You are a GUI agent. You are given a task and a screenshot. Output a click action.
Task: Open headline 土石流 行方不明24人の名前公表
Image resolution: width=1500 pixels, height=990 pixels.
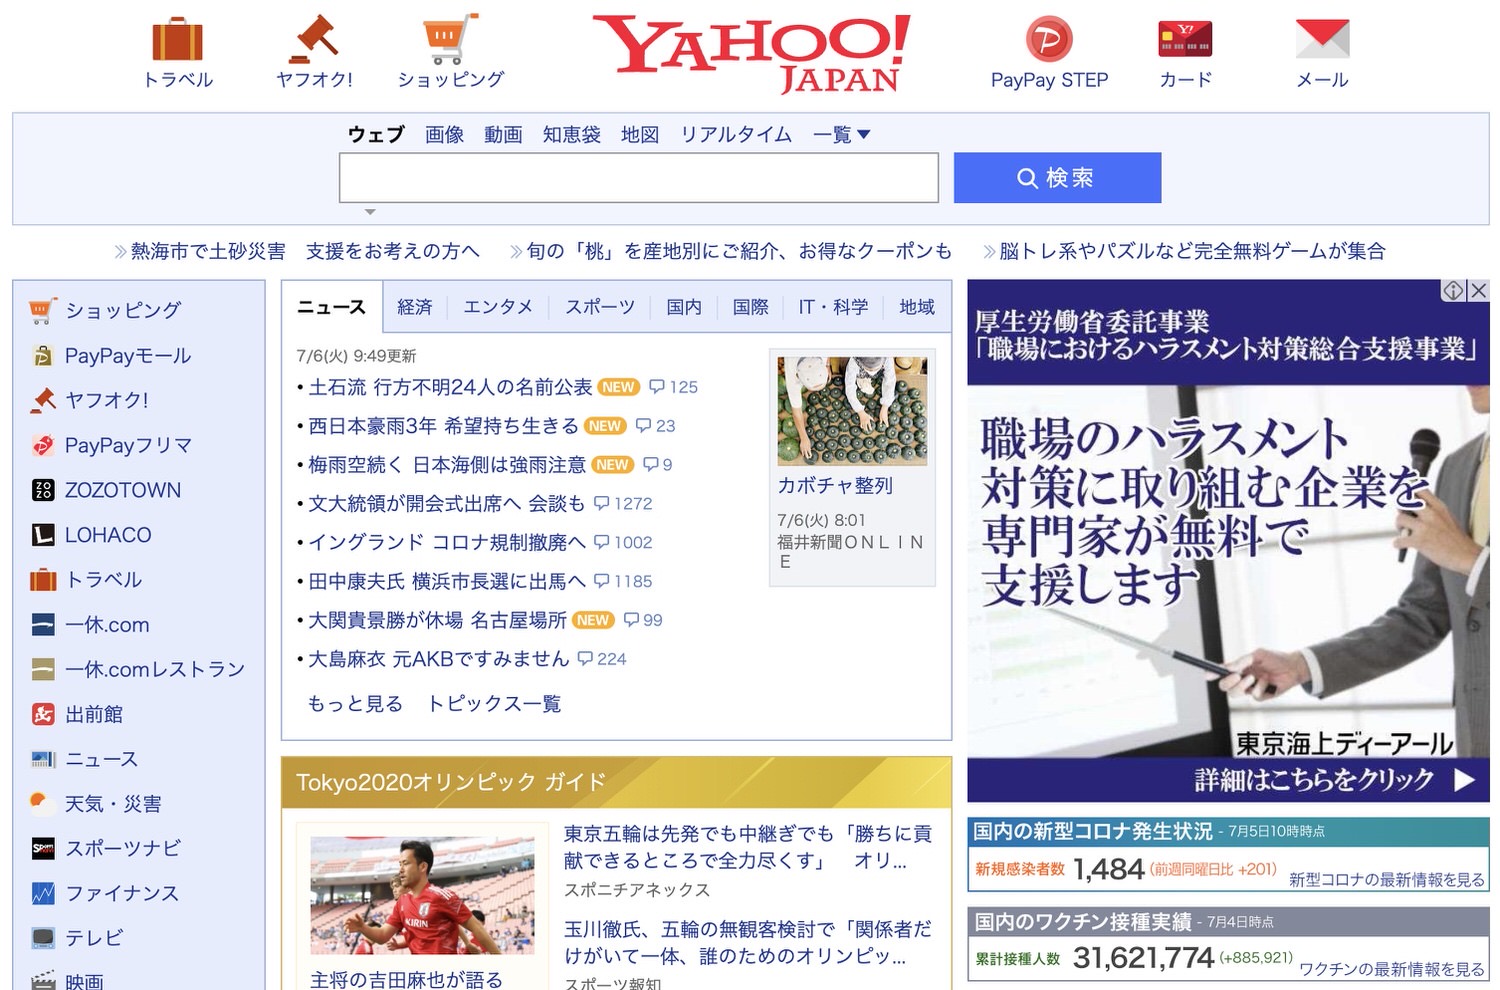(x=450, y=387)
